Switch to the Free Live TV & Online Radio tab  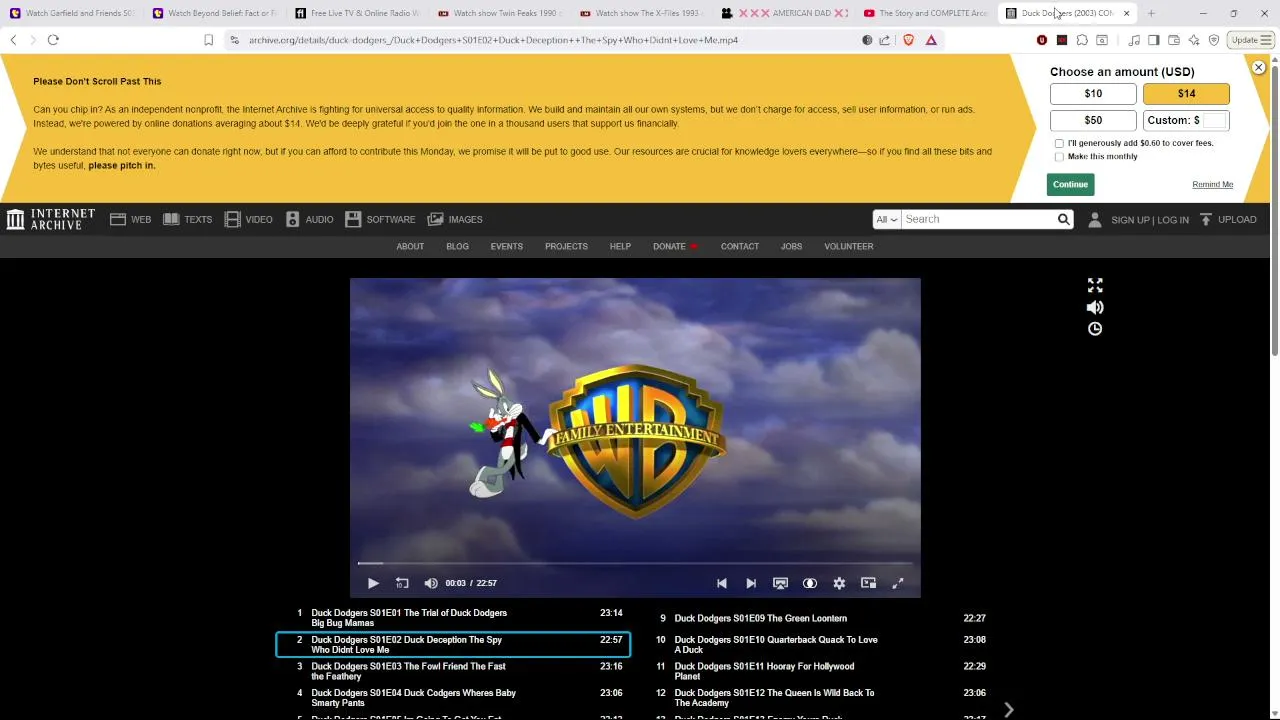pos(358,13)
